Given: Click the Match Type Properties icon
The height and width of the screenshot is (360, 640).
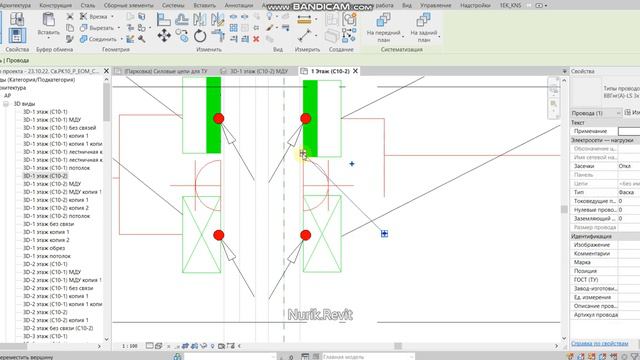Looking at the screenshot, I should (x=70, y=39).
